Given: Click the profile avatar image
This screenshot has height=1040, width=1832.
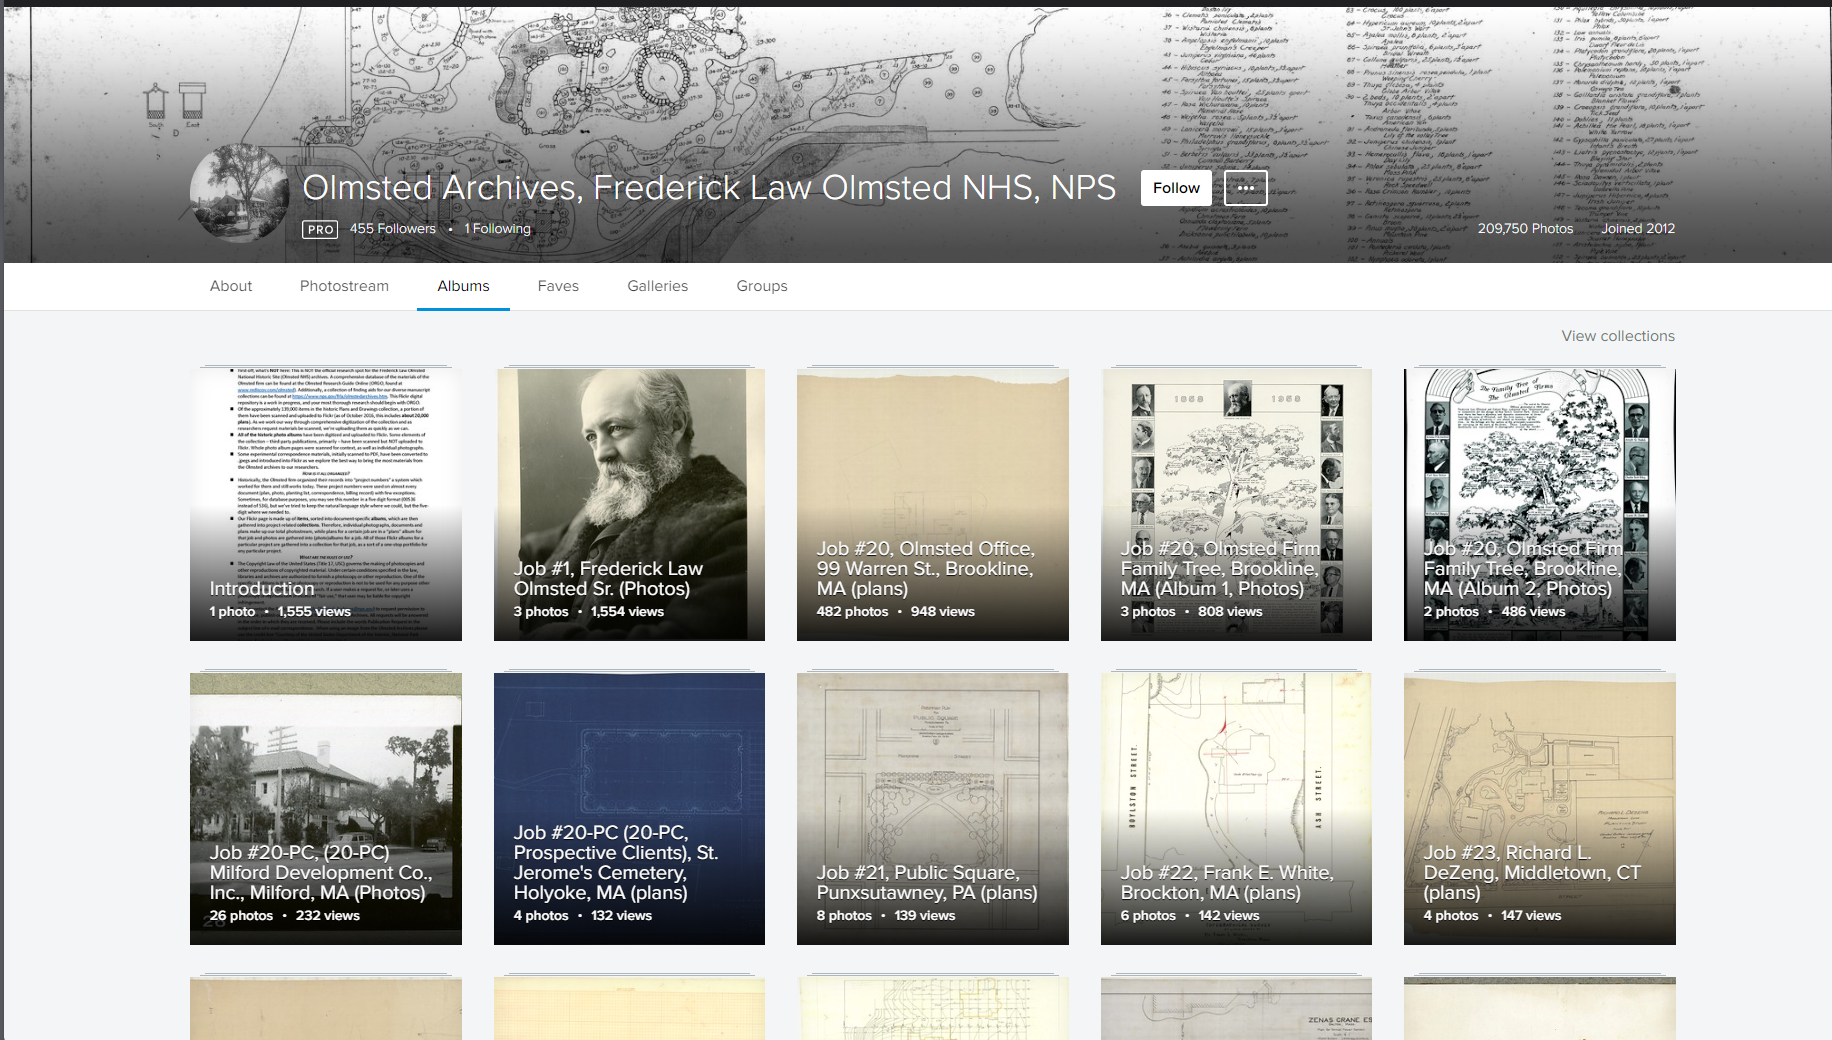Looking at the screenshot, I should [240, 193].
